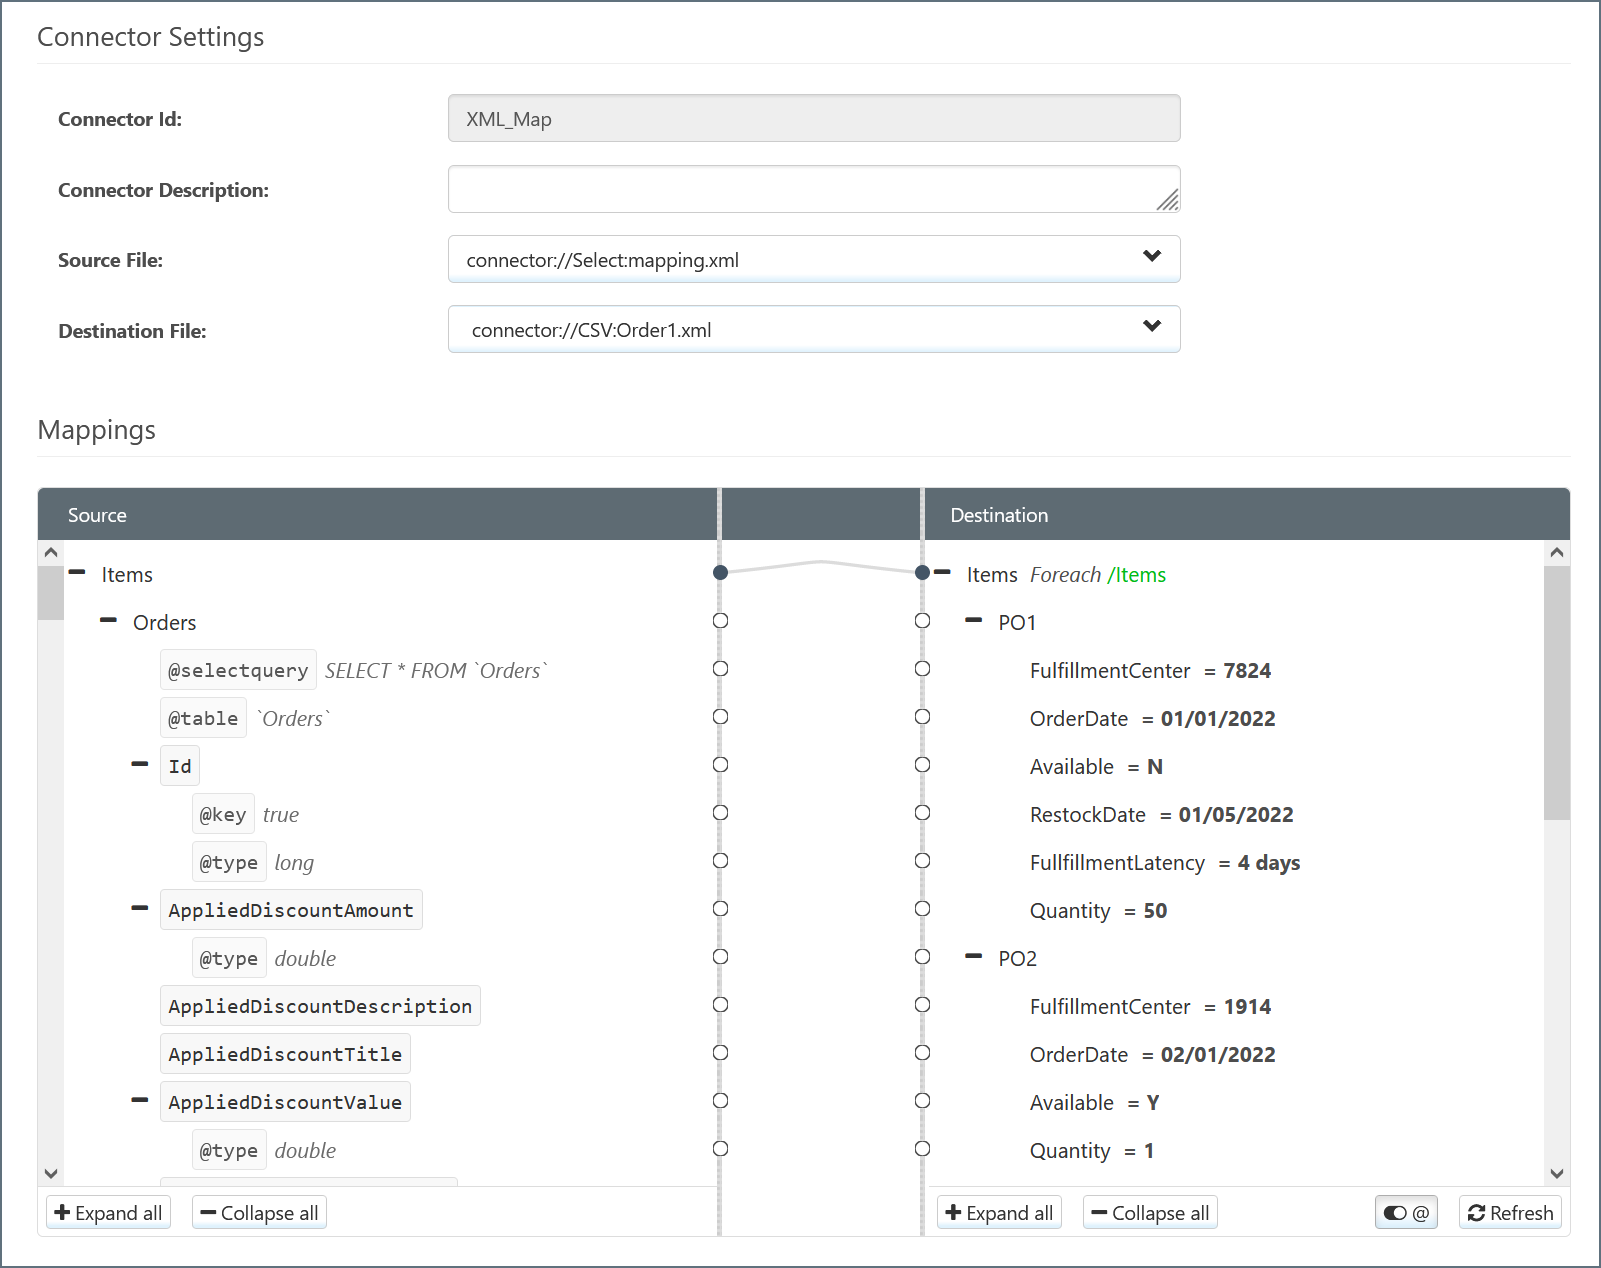Click the source connector circle beside AppliedDiscountTitle
Image resolution: width=1601 pixels, height=1268 pixels.
[720, 1053]
